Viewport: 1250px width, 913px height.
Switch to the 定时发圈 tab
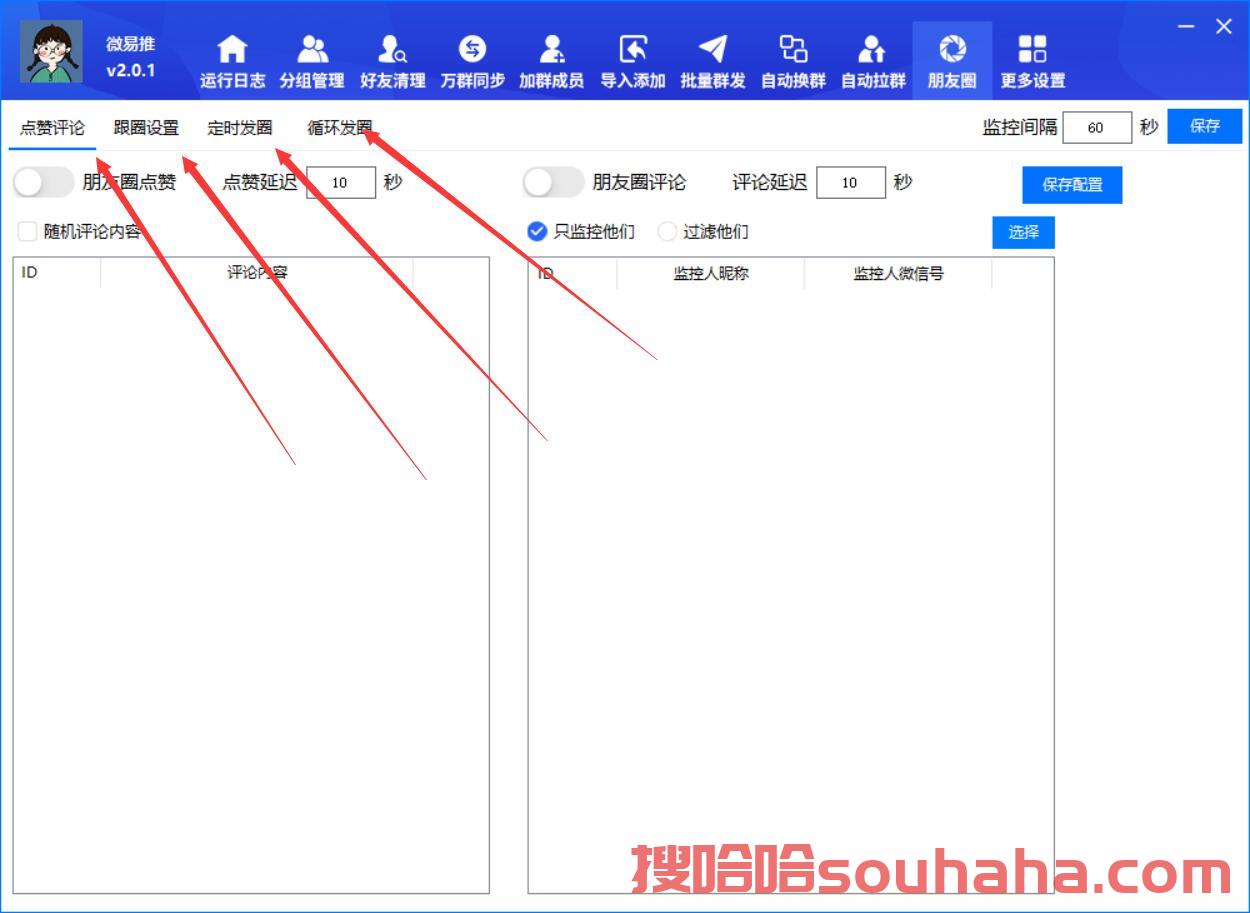point(240,128)
